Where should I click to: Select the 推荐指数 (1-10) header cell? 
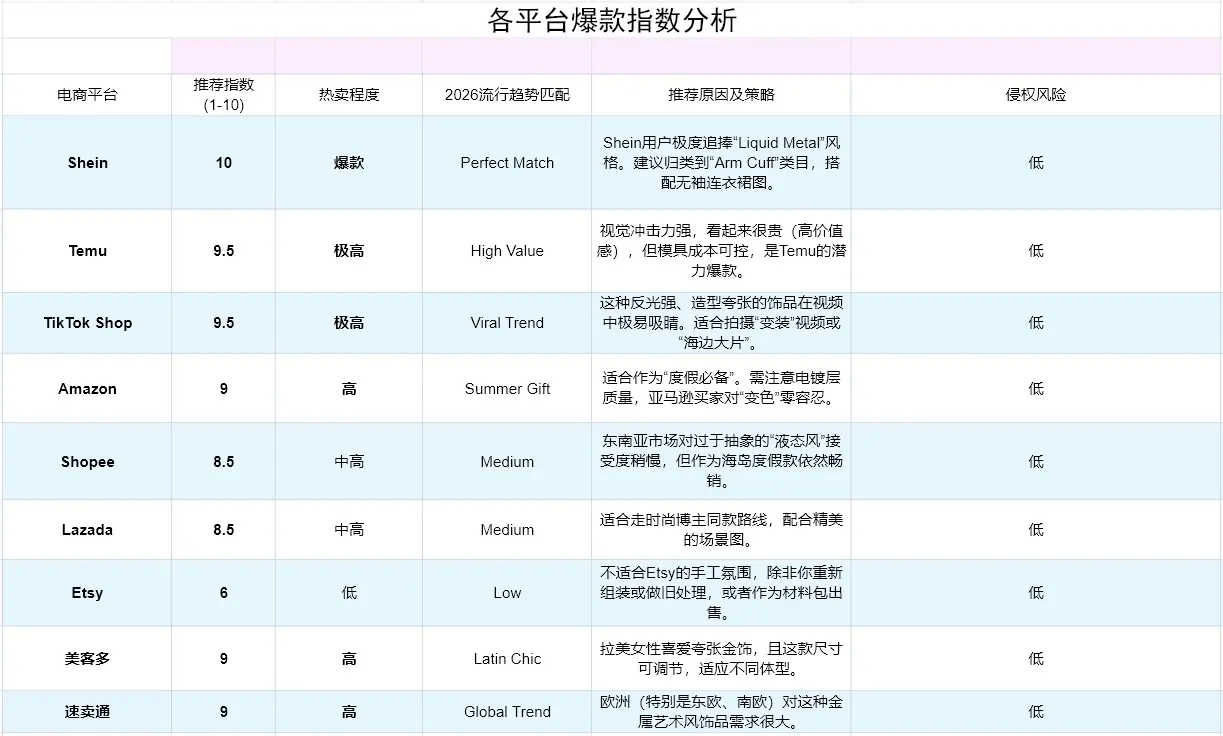point(224,95)
